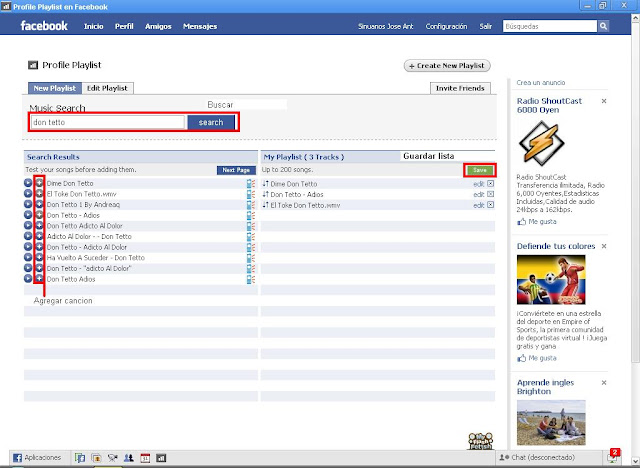Click friends silhouettes icon in bottom bar
Image resolution: width=640 pixels, height=468 pixels.
click(129, 458)
